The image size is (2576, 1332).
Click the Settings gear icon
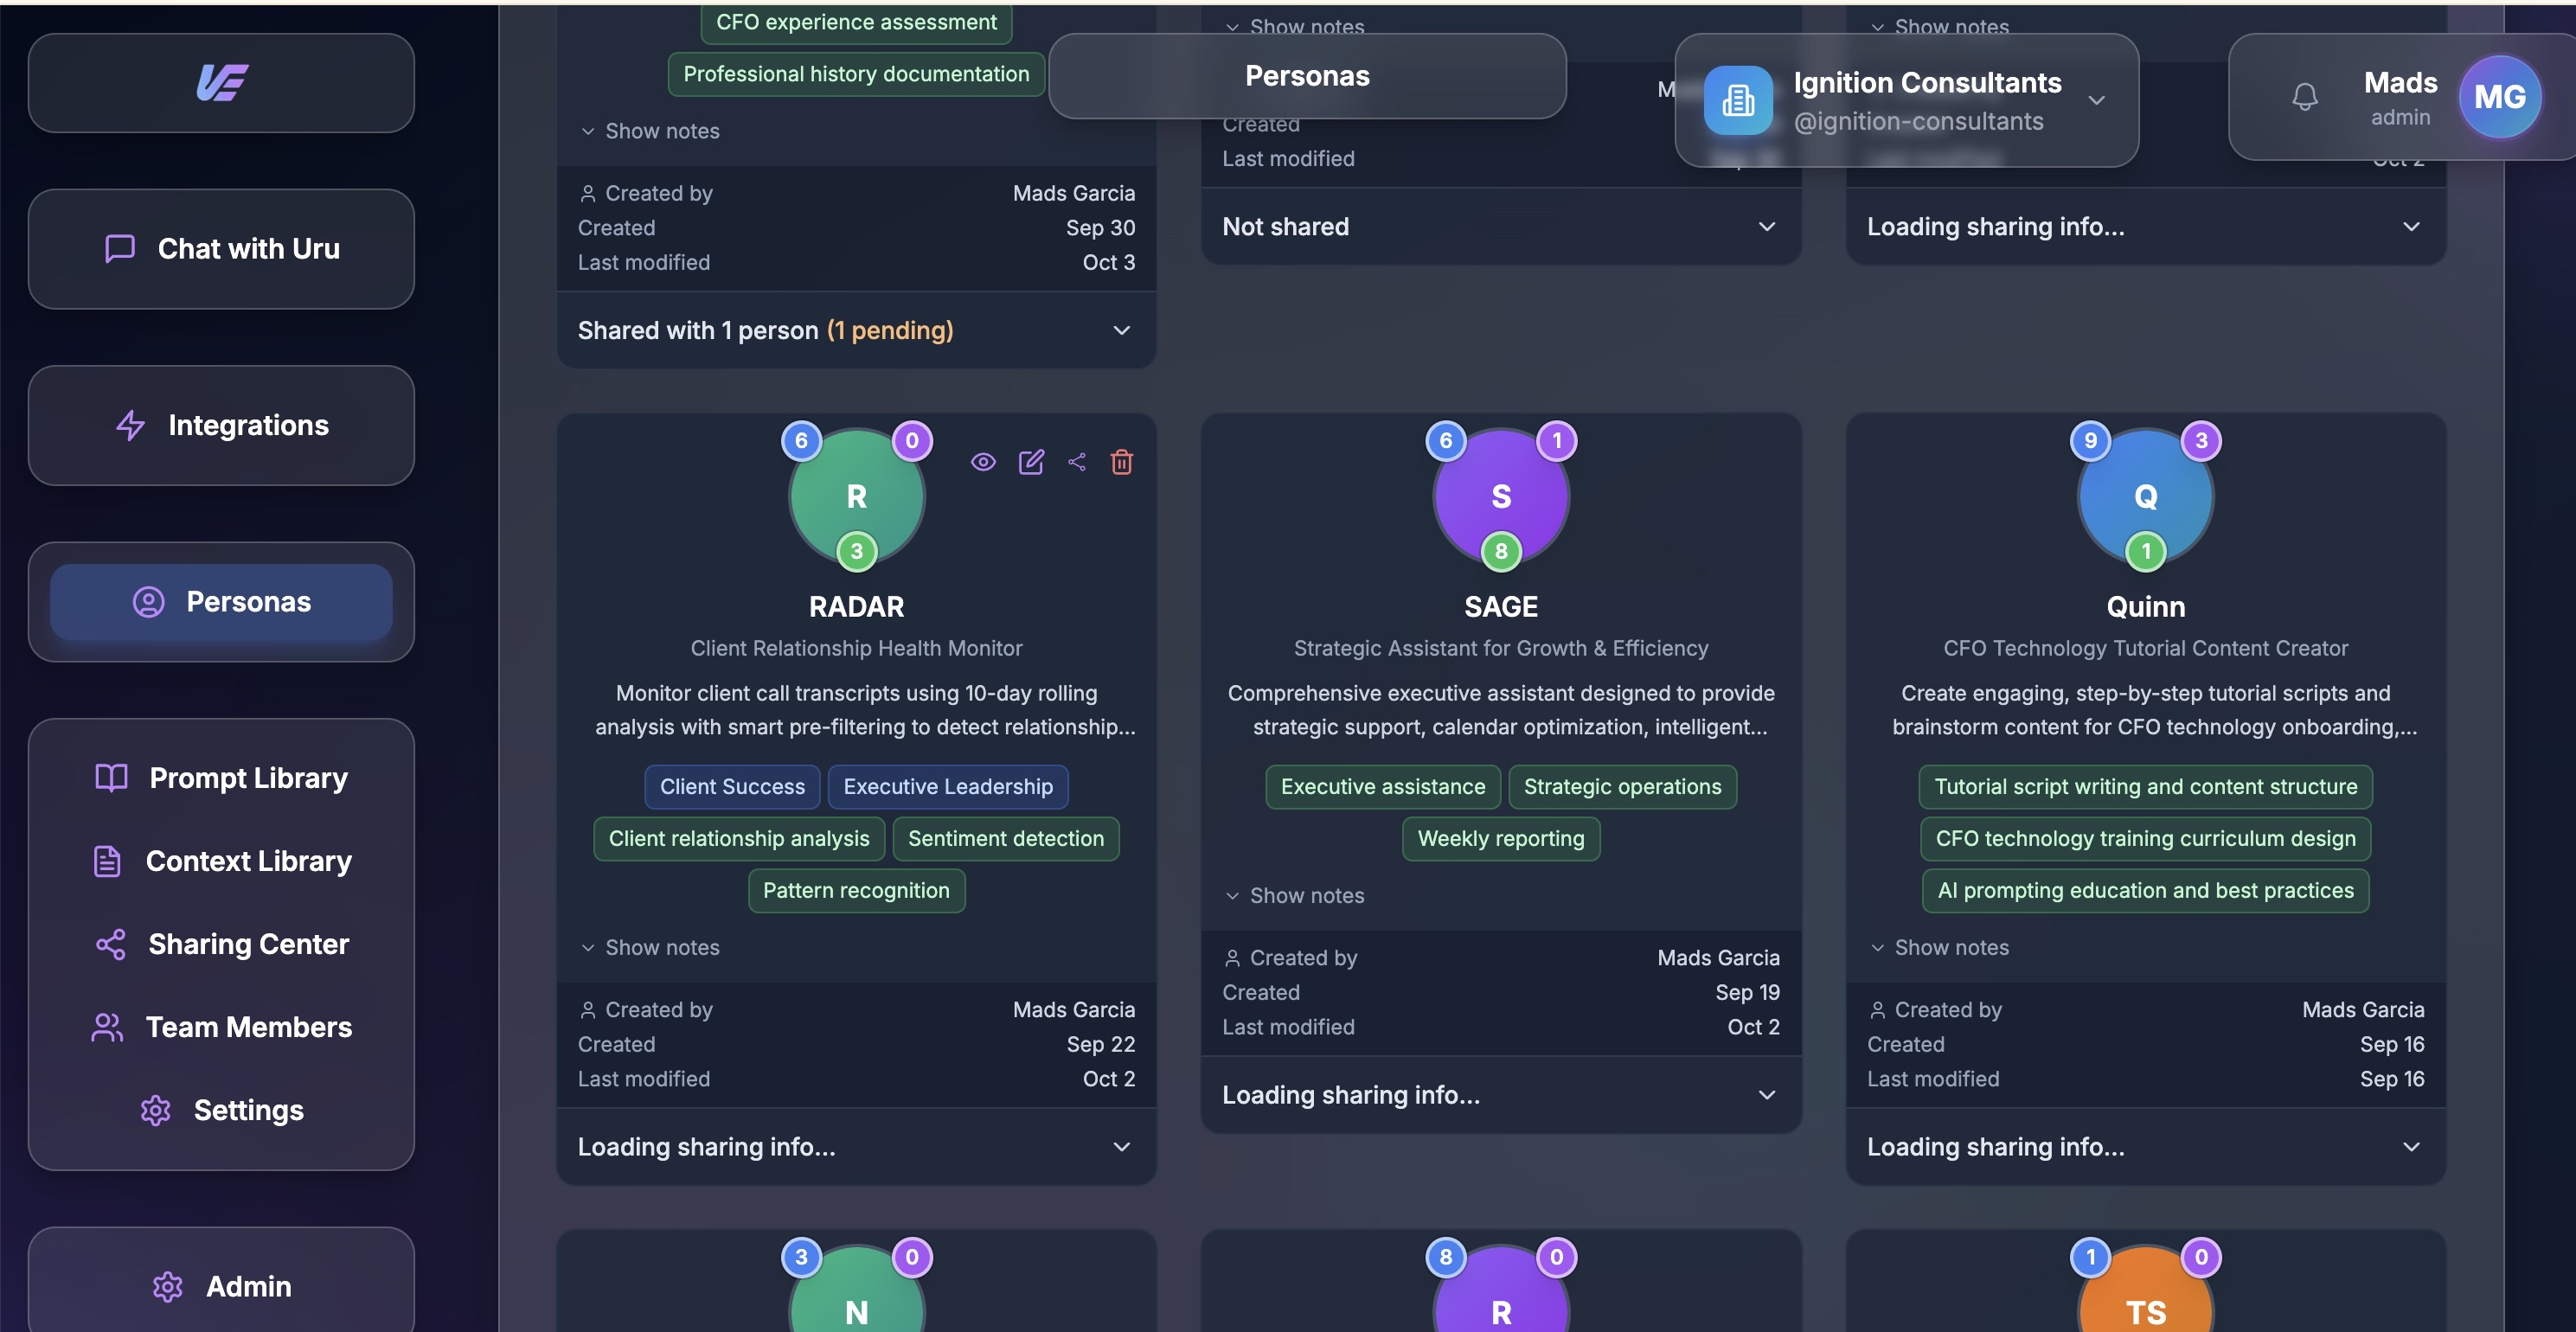pyautogui.click(x=155, y=1110)
